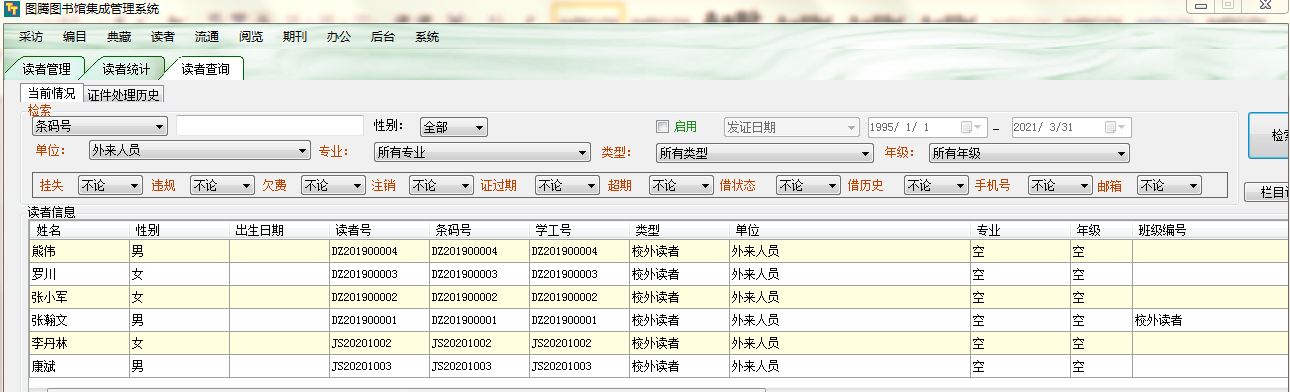The height and width of the screenshot is (392, 1290).
Task: Open the 阅览 menu
Action: point(251,37)
